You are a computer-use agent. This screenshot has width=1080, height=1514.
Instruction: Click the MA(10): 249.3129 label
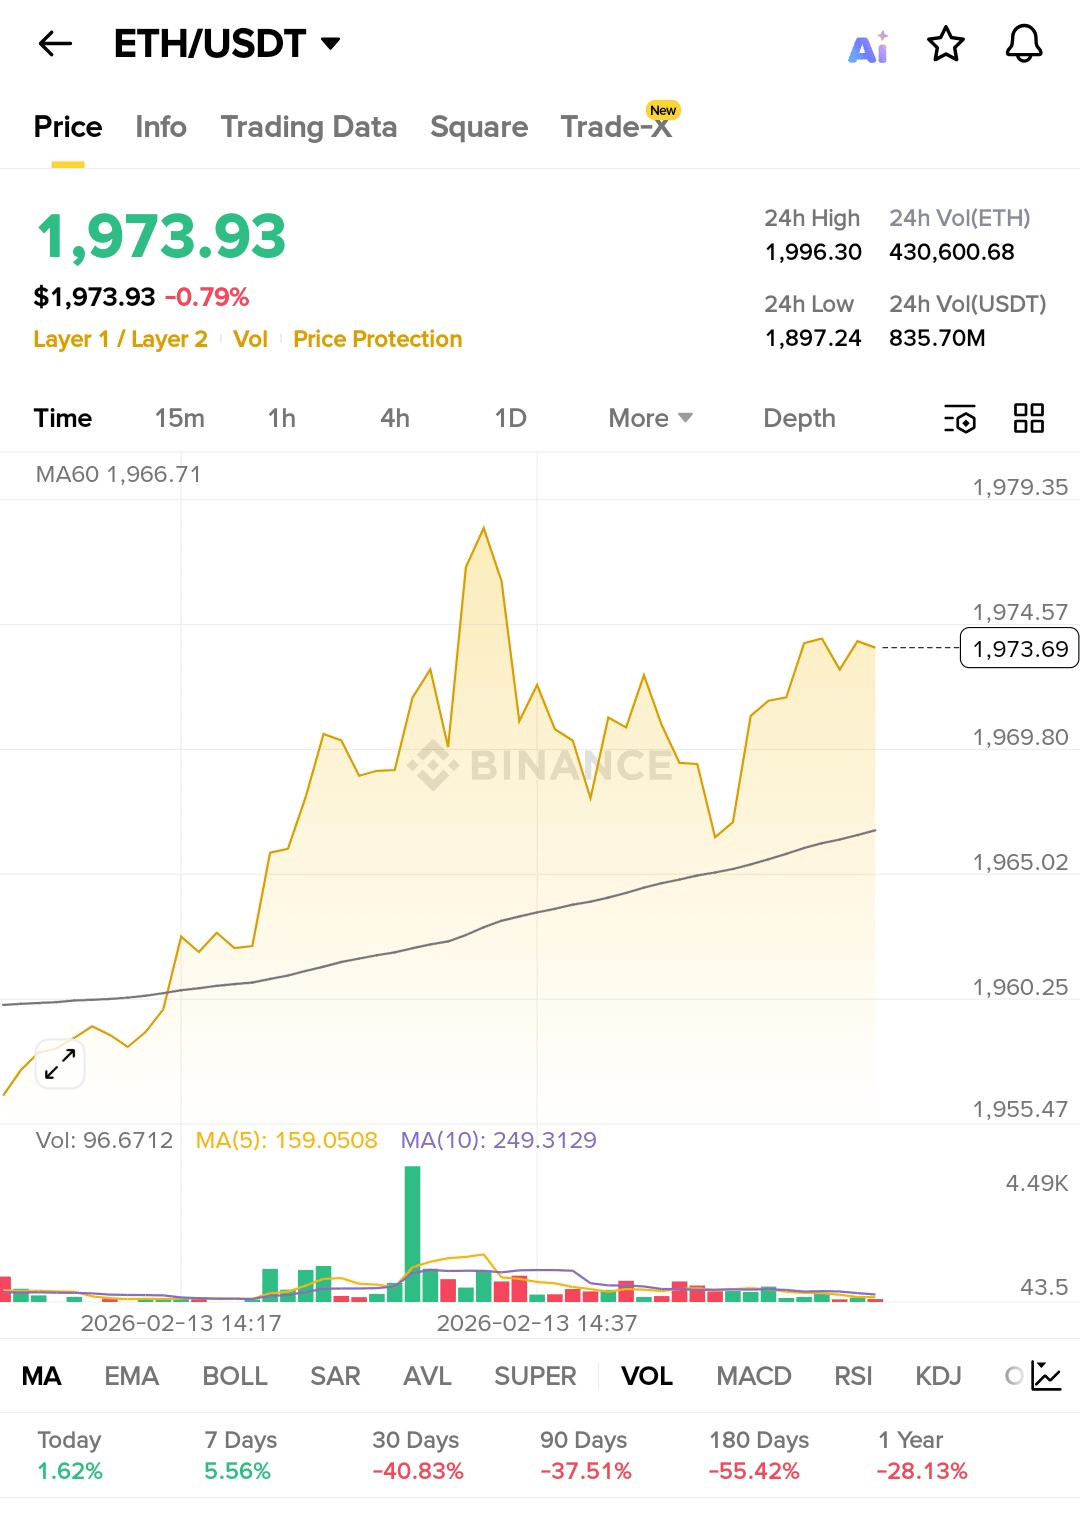[498, 1140]
